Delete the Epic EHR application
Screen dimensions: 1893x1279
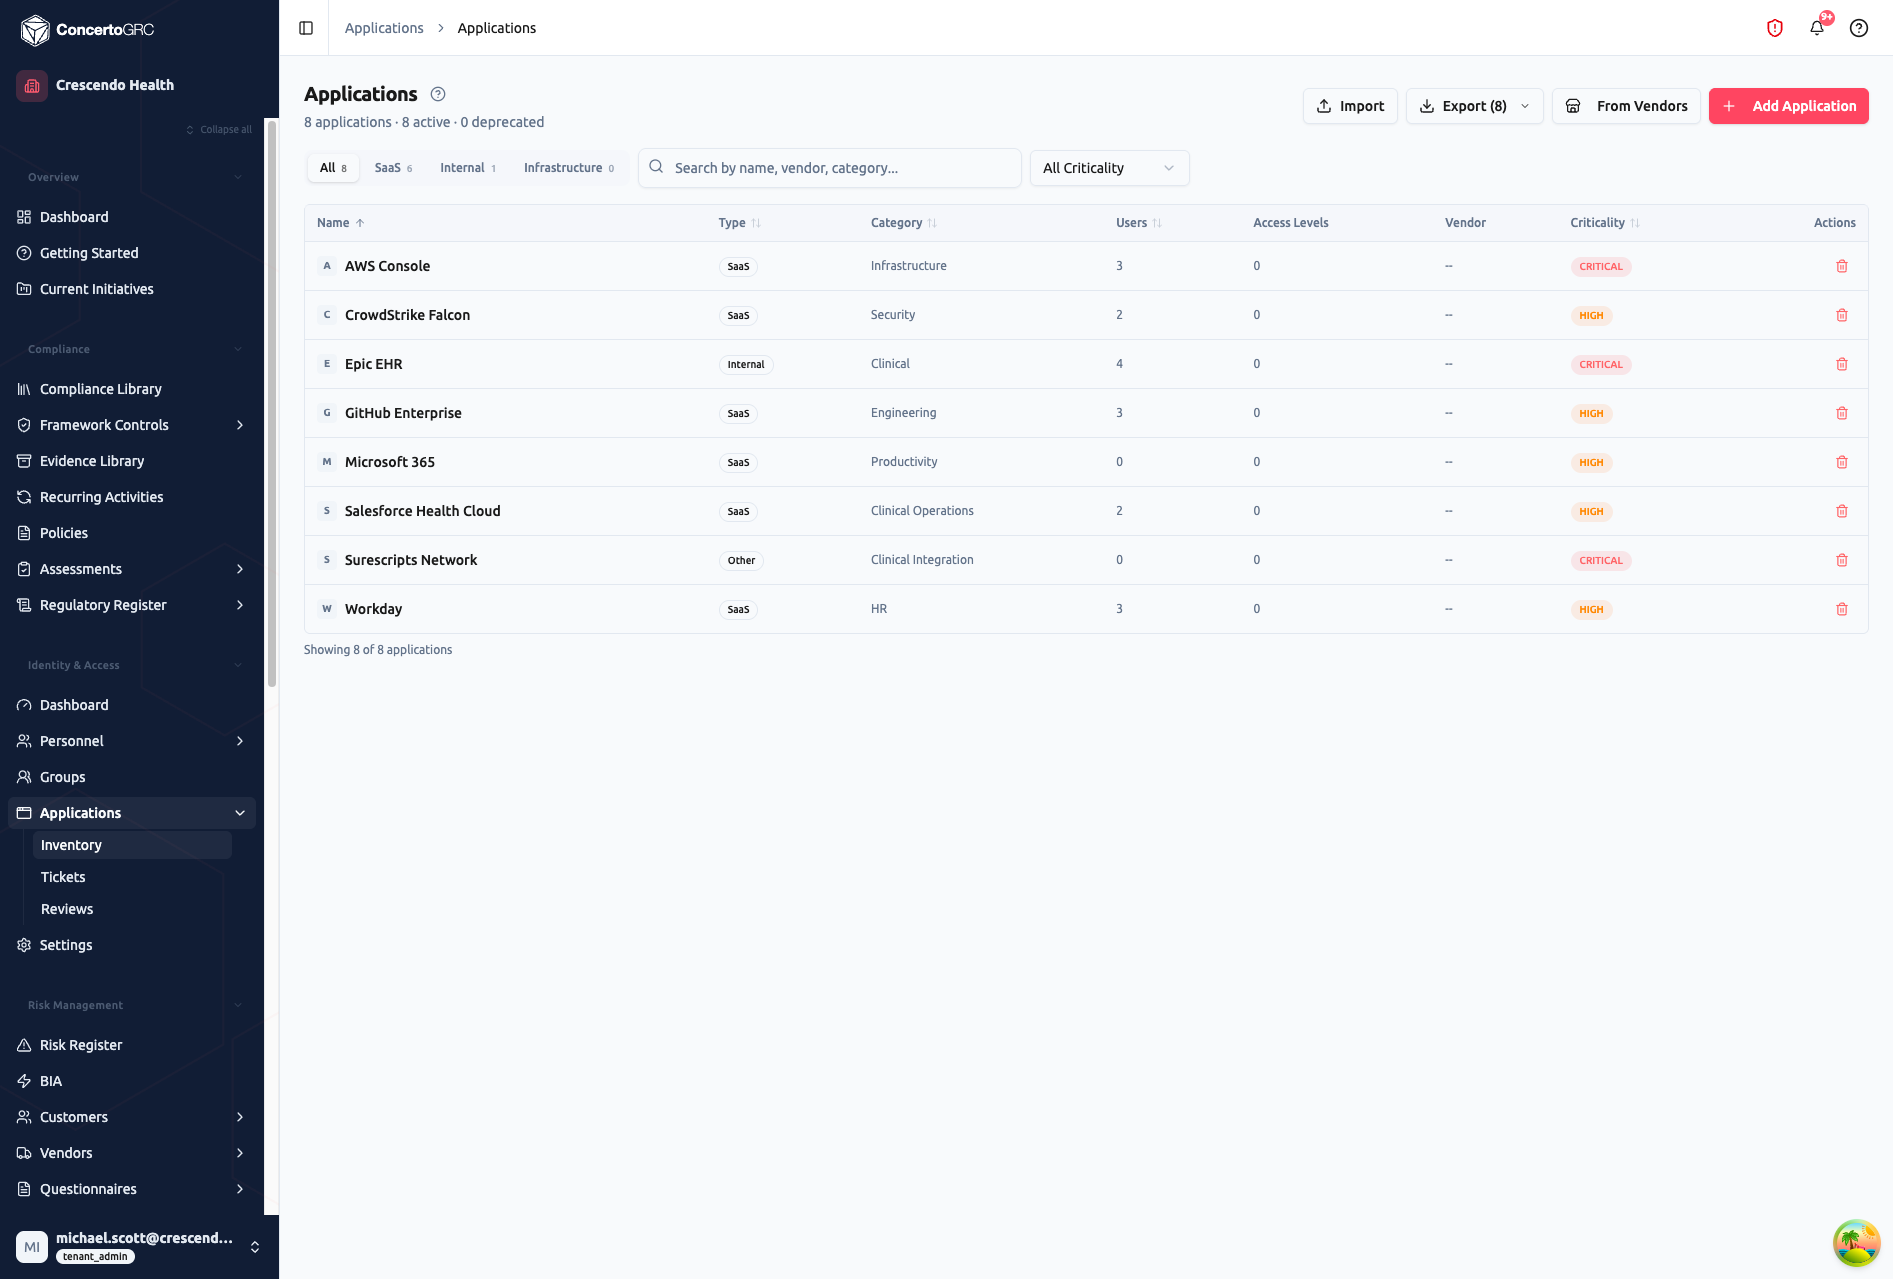(1842, 364)
